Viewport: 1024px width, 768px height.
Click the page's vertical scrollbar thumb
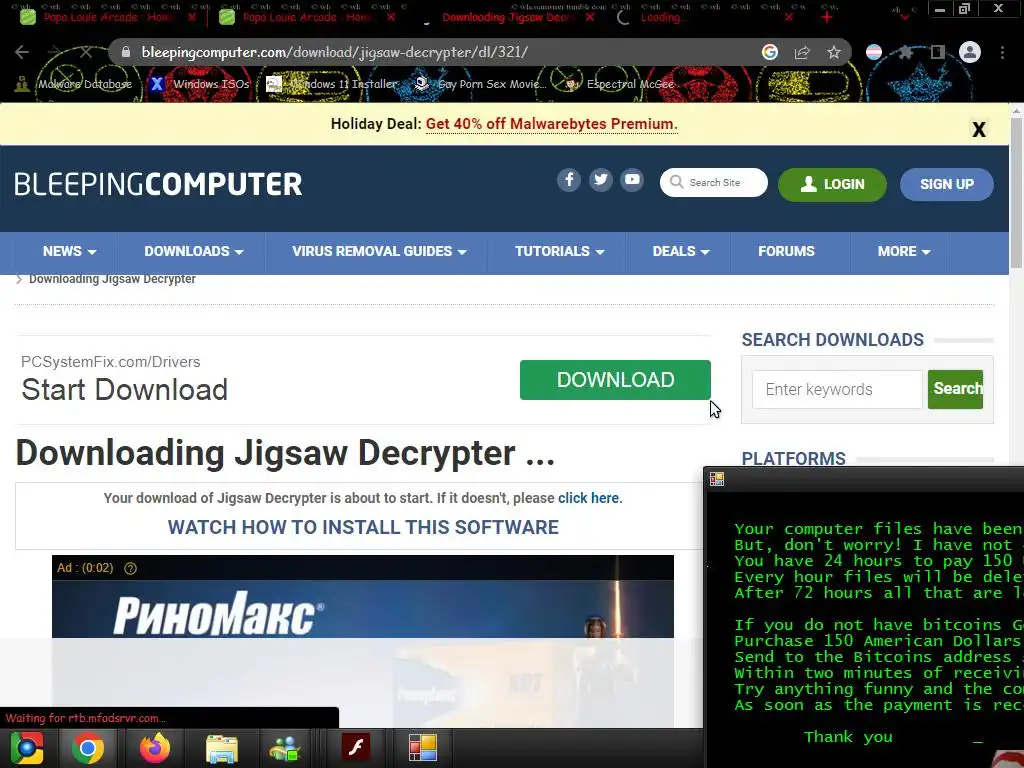[x=1016, y=193]
